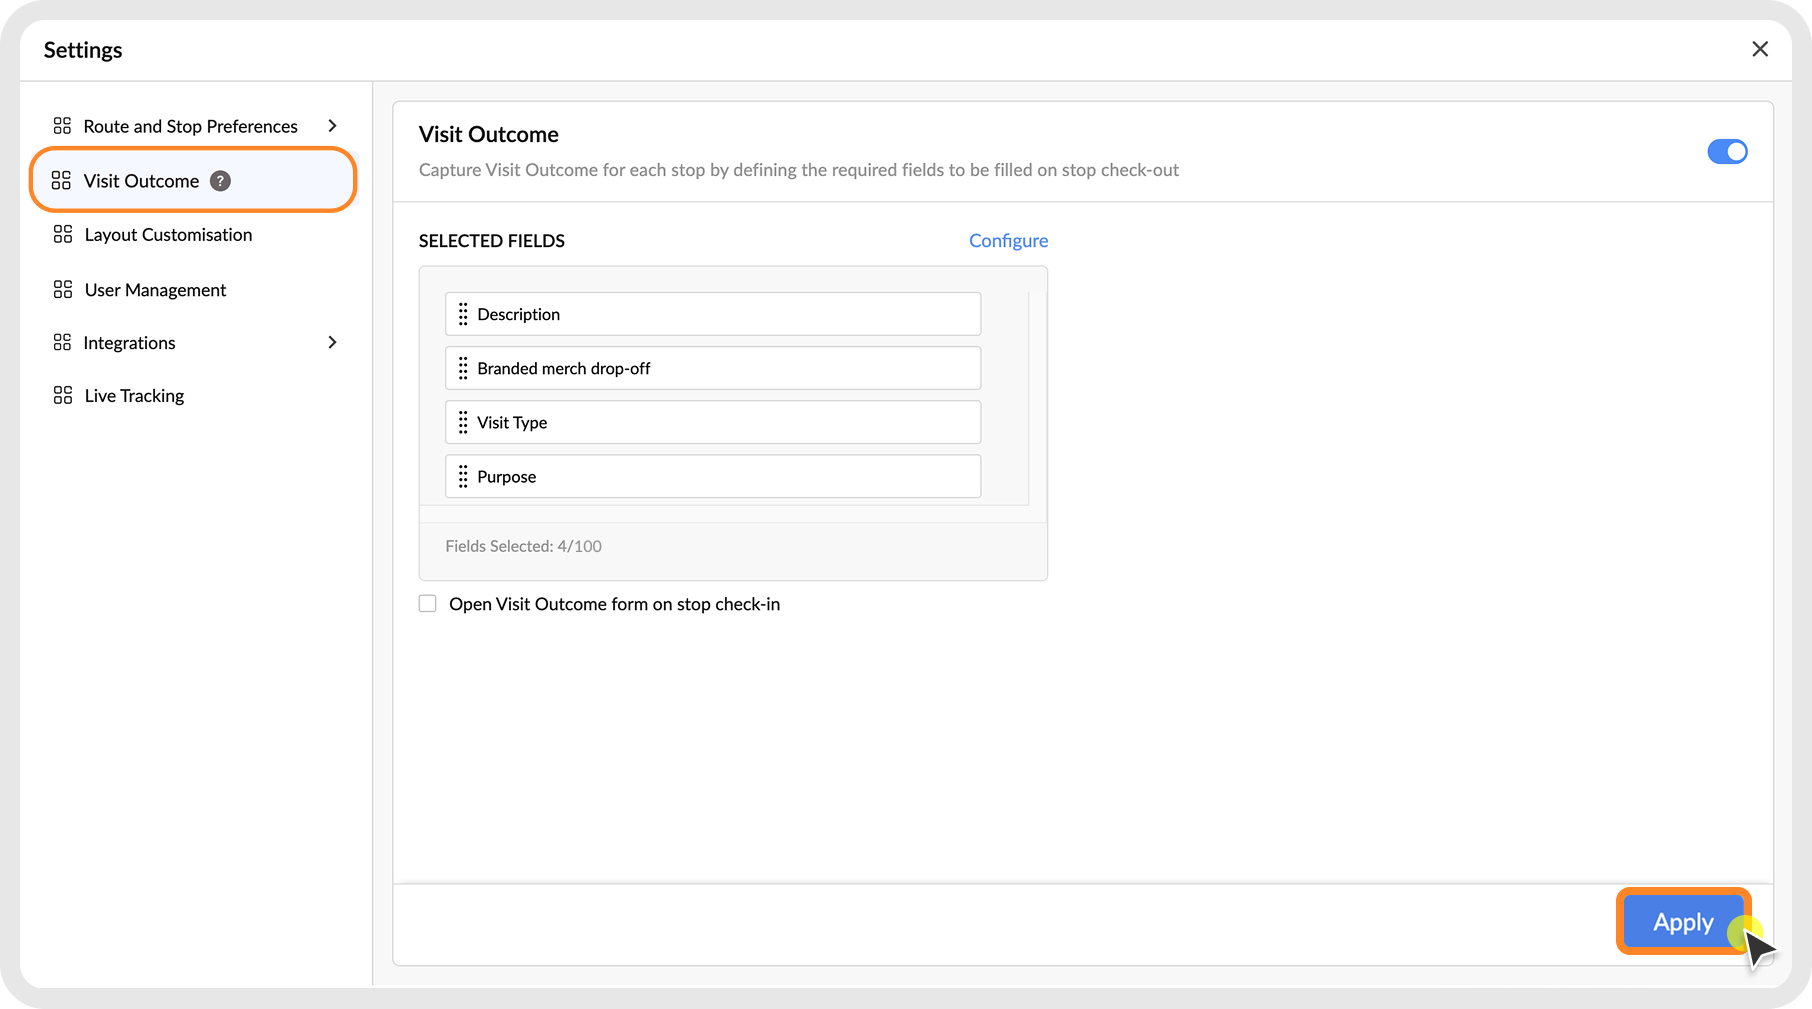
Task: Click the drag handle on Visit Type field
Action: tap(463, 422)
